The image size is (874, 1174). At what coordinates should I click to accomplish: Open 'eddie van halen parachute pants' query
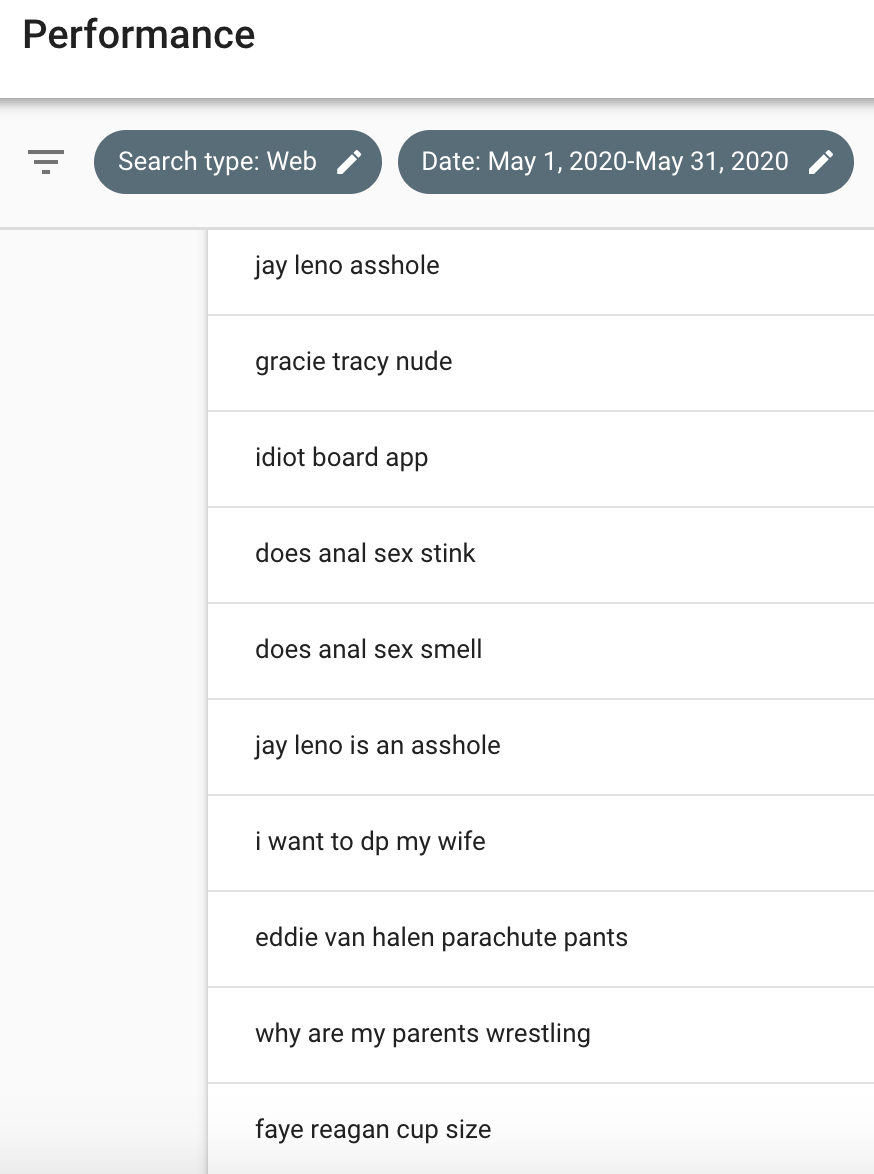(x=441, y=938)
